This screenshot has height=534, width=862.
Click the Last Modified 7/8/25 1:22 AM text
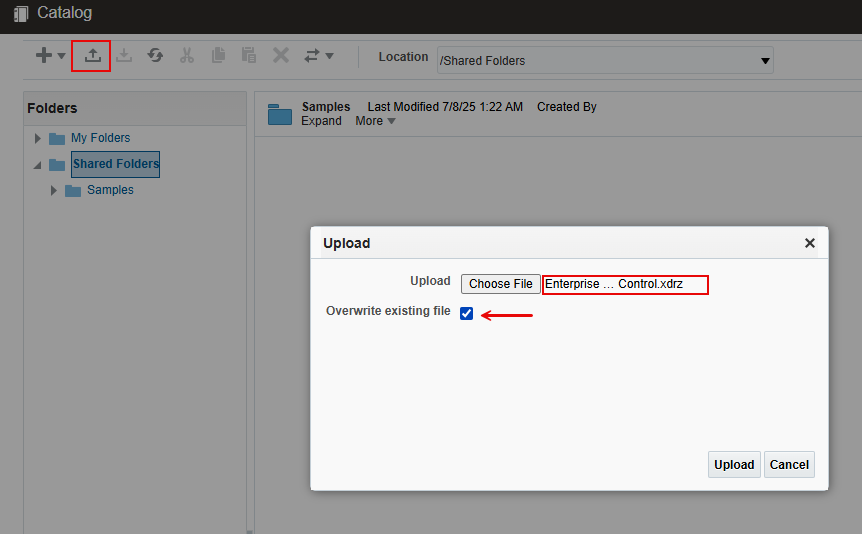[445, 107]
